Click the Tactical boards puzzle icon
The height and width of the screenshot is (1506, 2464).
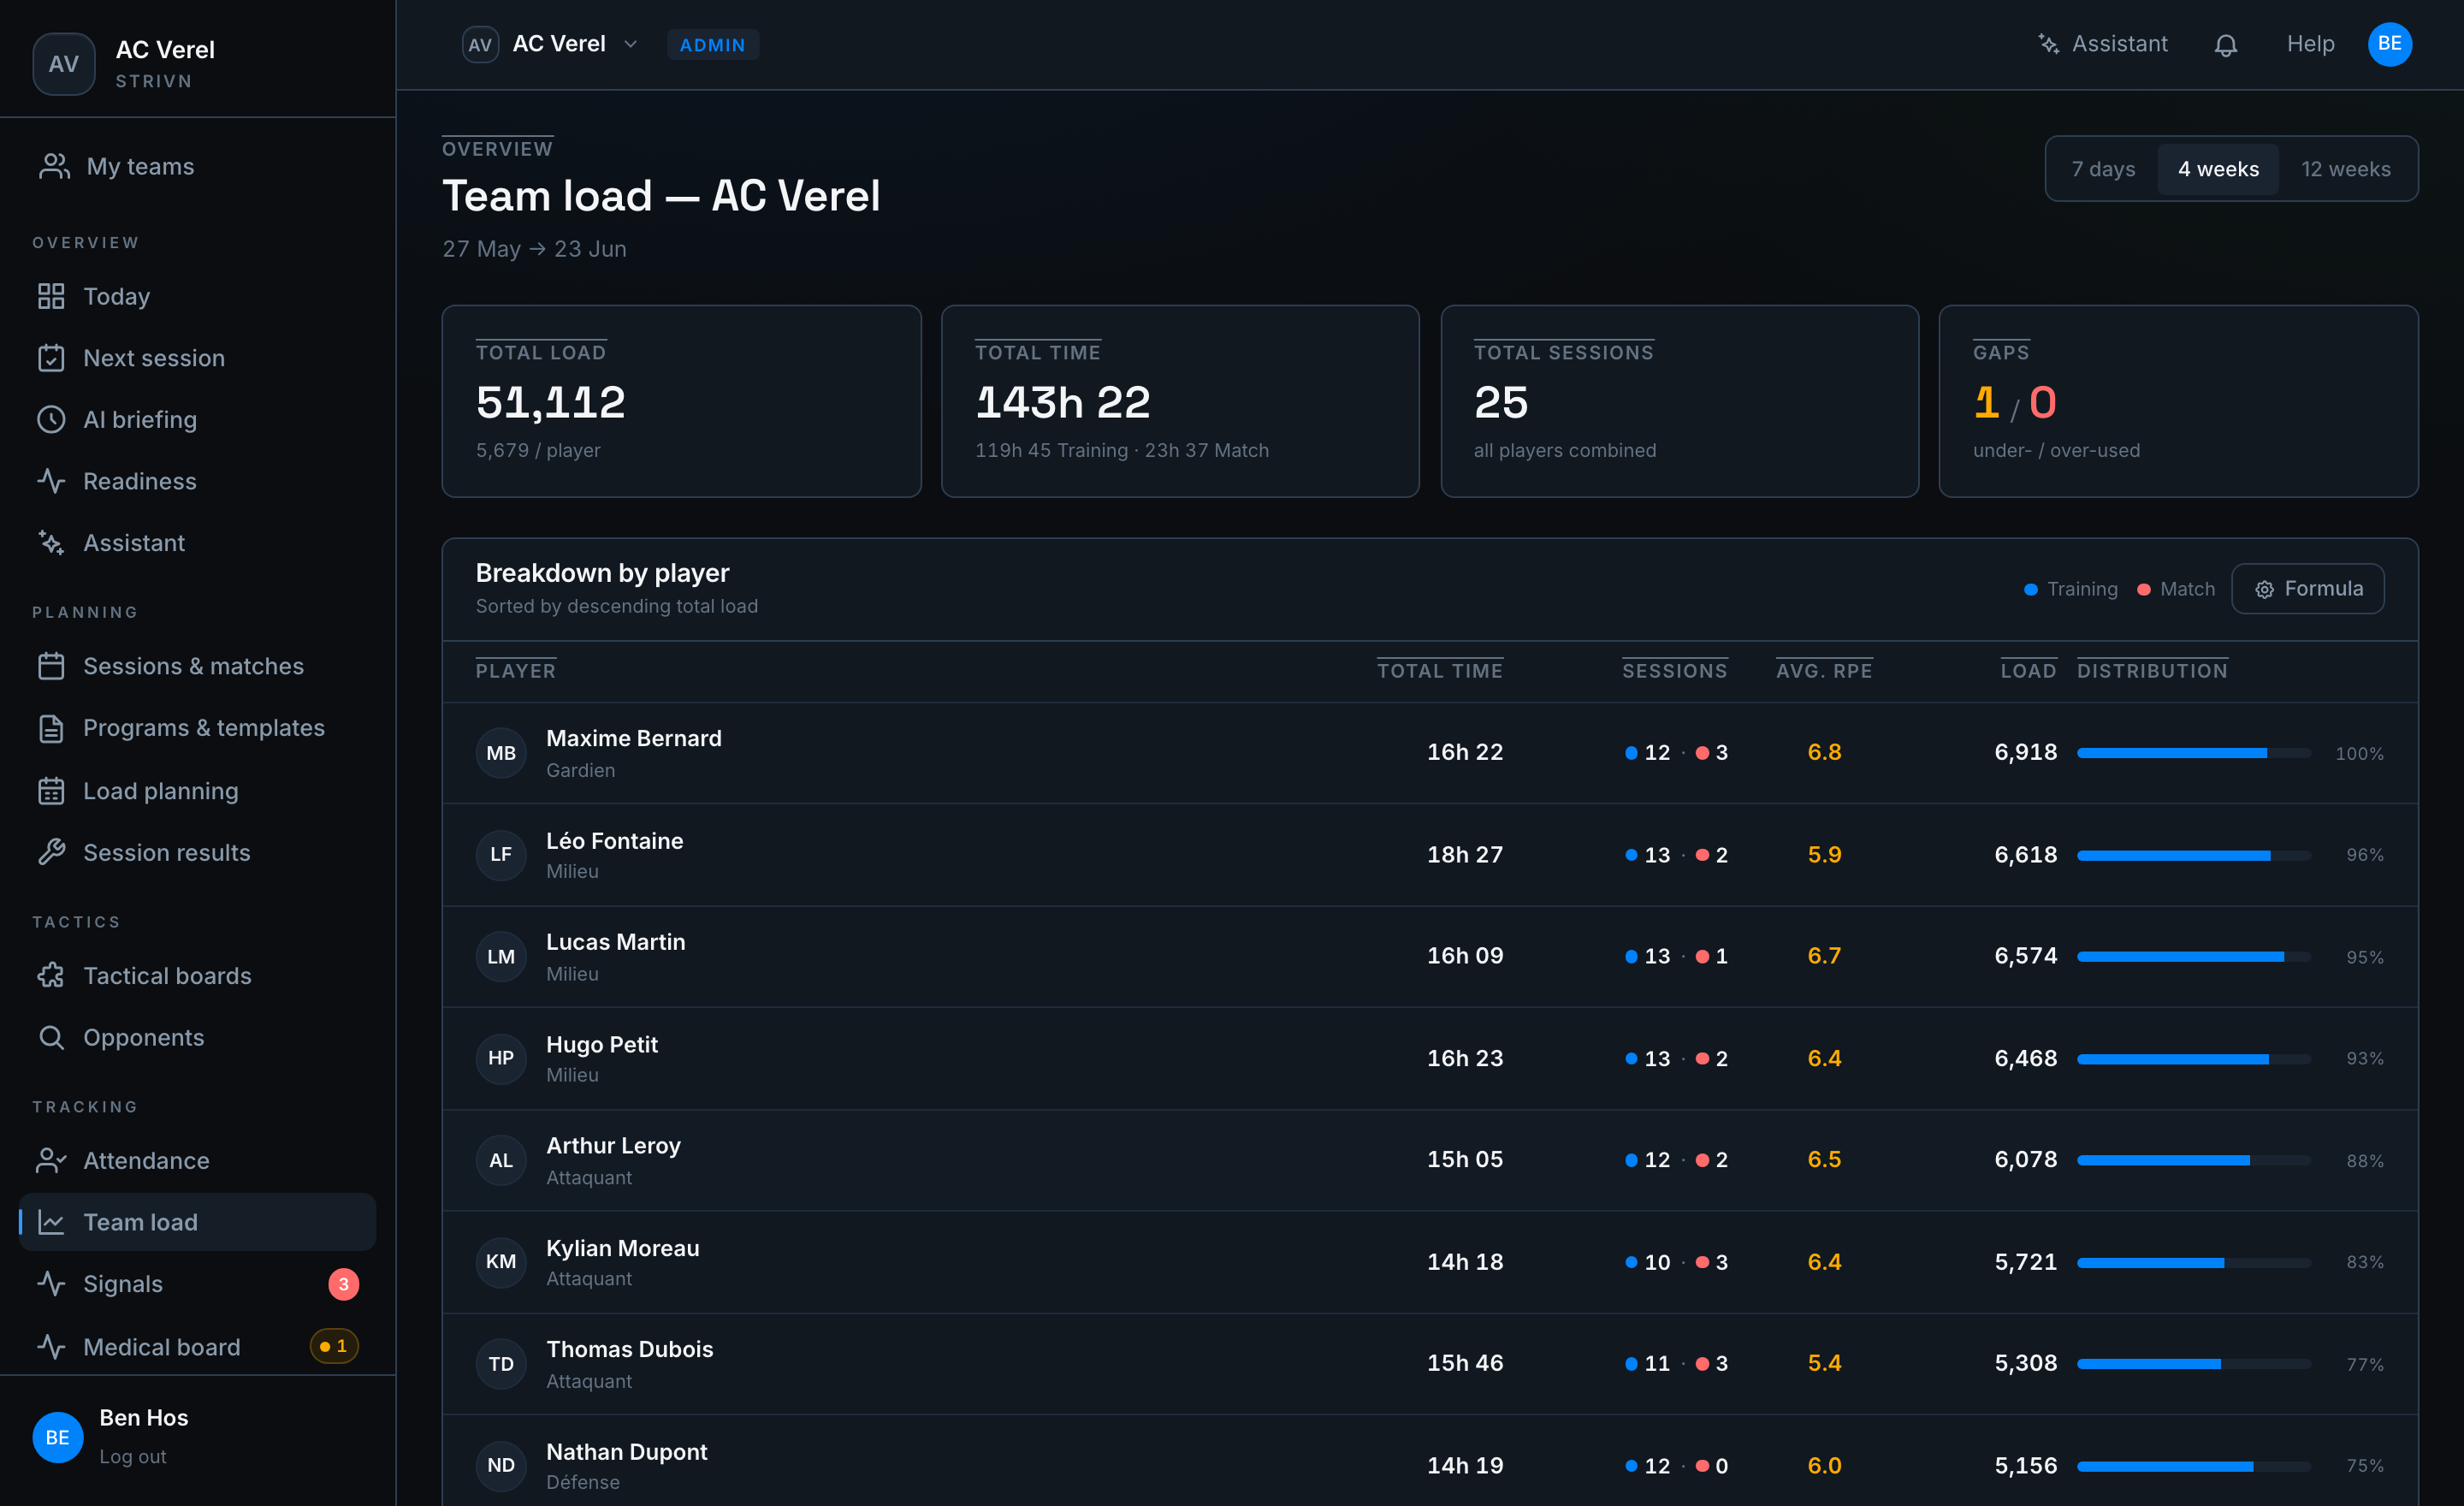pos(51,975)
